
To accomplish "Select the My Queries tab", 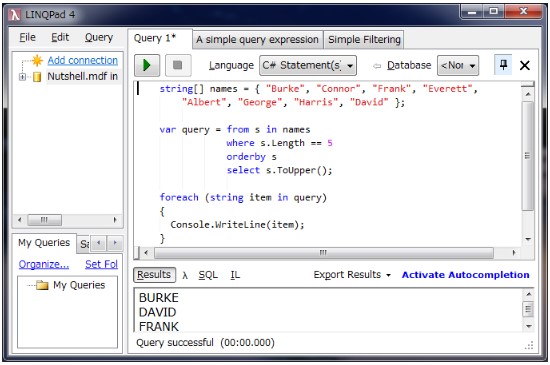I will coord(44,243).
